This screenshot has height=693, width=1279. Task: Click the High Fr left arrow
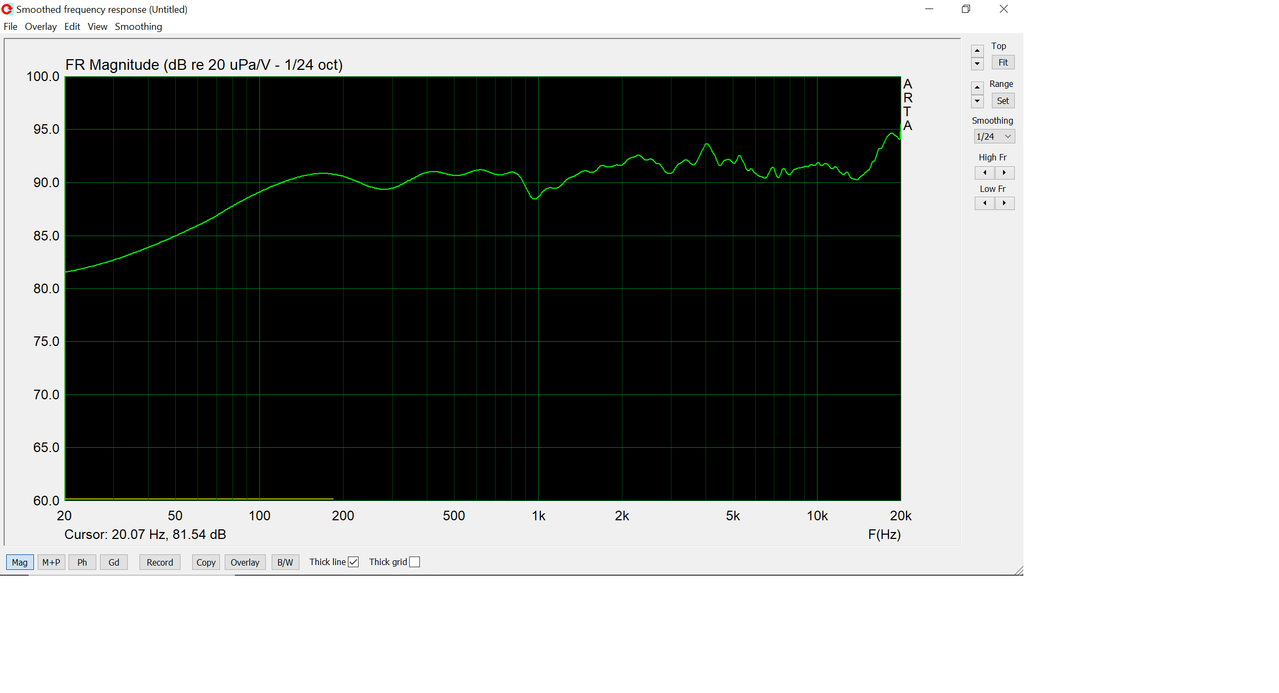click(985, 173)
